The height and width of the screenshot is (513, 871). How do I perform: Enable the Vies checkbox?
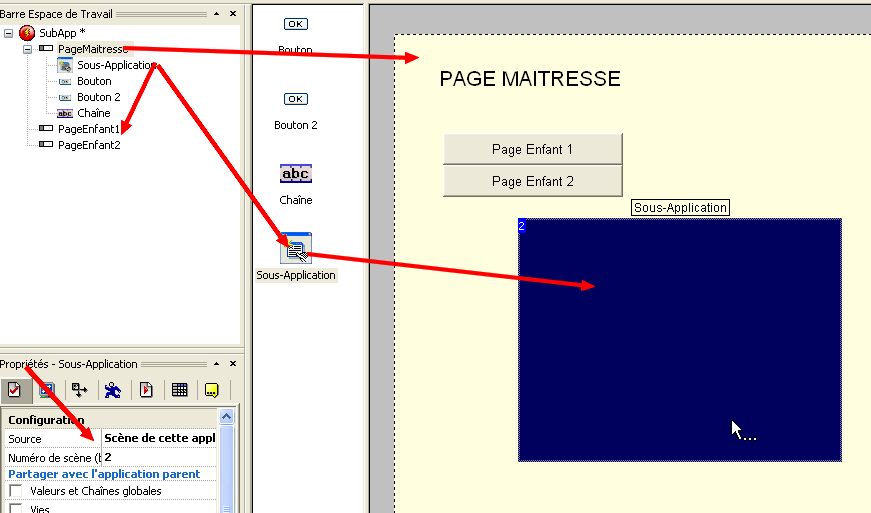click(16, 508)
